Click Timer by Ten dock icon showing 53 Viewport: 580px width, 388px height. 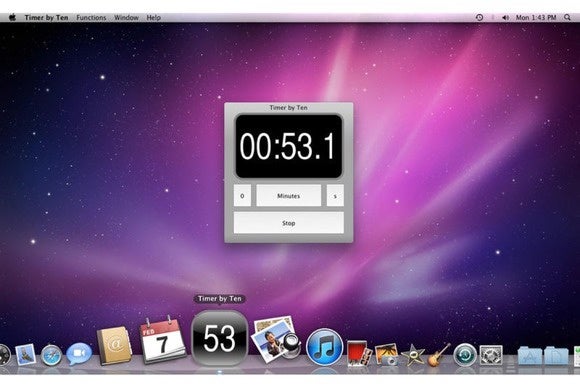(x=219, y=338)
